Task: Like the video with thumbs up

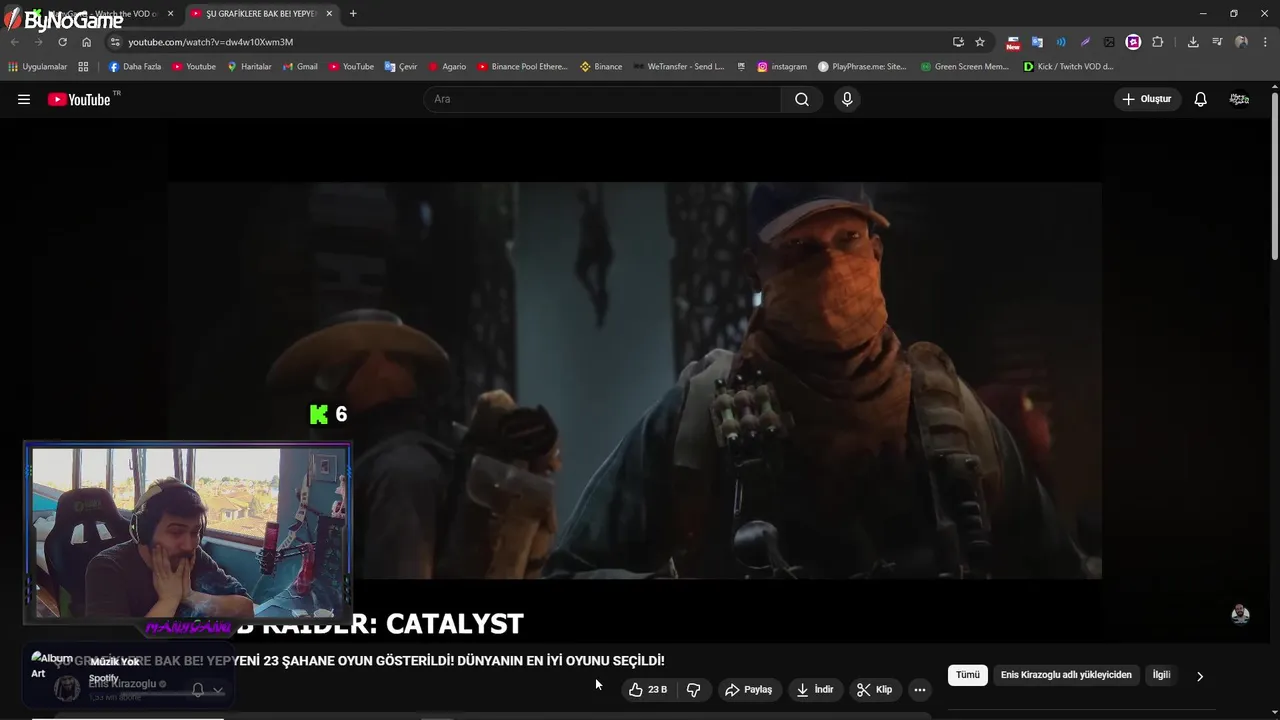Action: click(647, 689)
